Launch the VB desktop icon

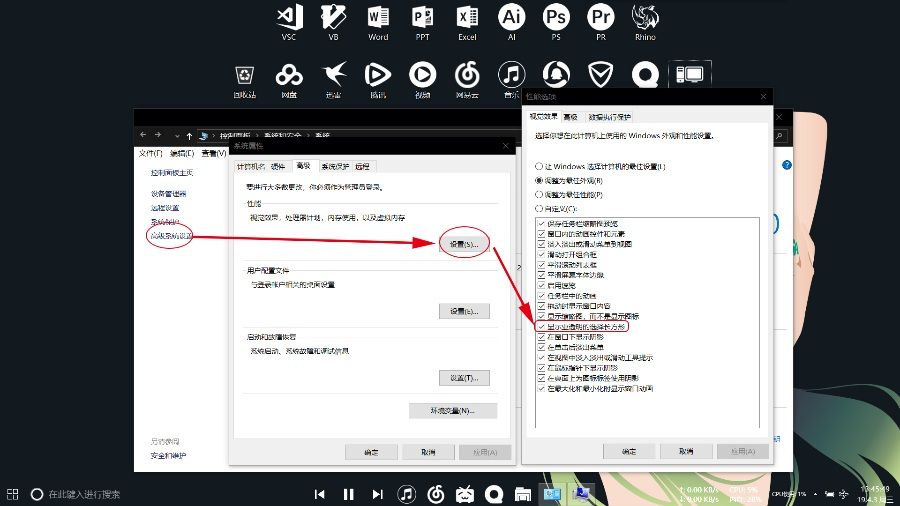[333, 22]
